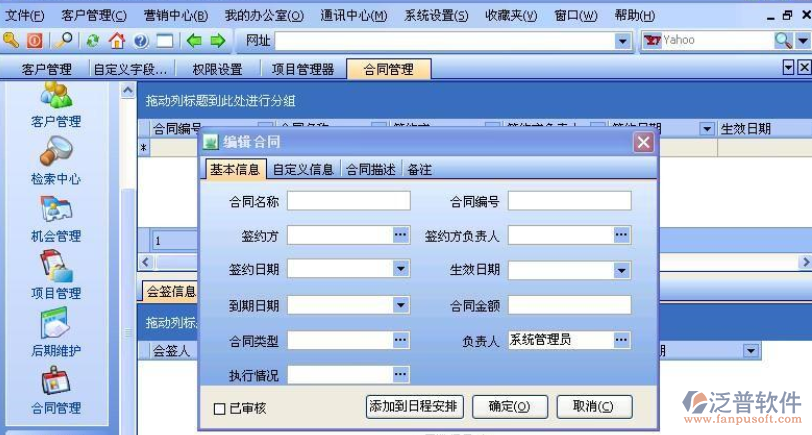Switch to the 自定义信息 tab
Viewport: 812px width, 435px height.
(303, 170)
